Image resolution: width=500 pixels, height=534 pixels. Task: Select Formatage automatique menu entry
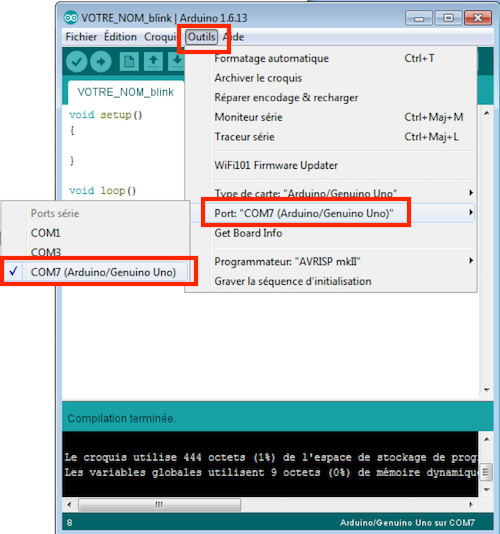pyautogui.click(x=331, y=58)
